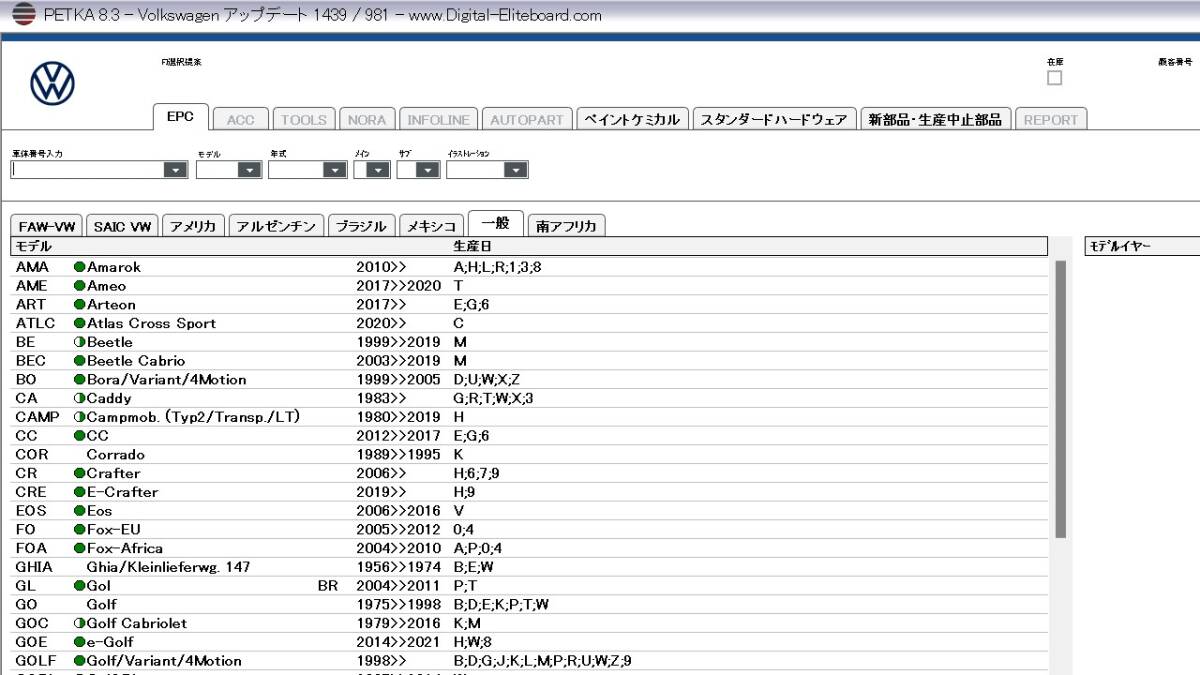Click the green dot next to Ameo
The image size is (1200, 675).
79,286
